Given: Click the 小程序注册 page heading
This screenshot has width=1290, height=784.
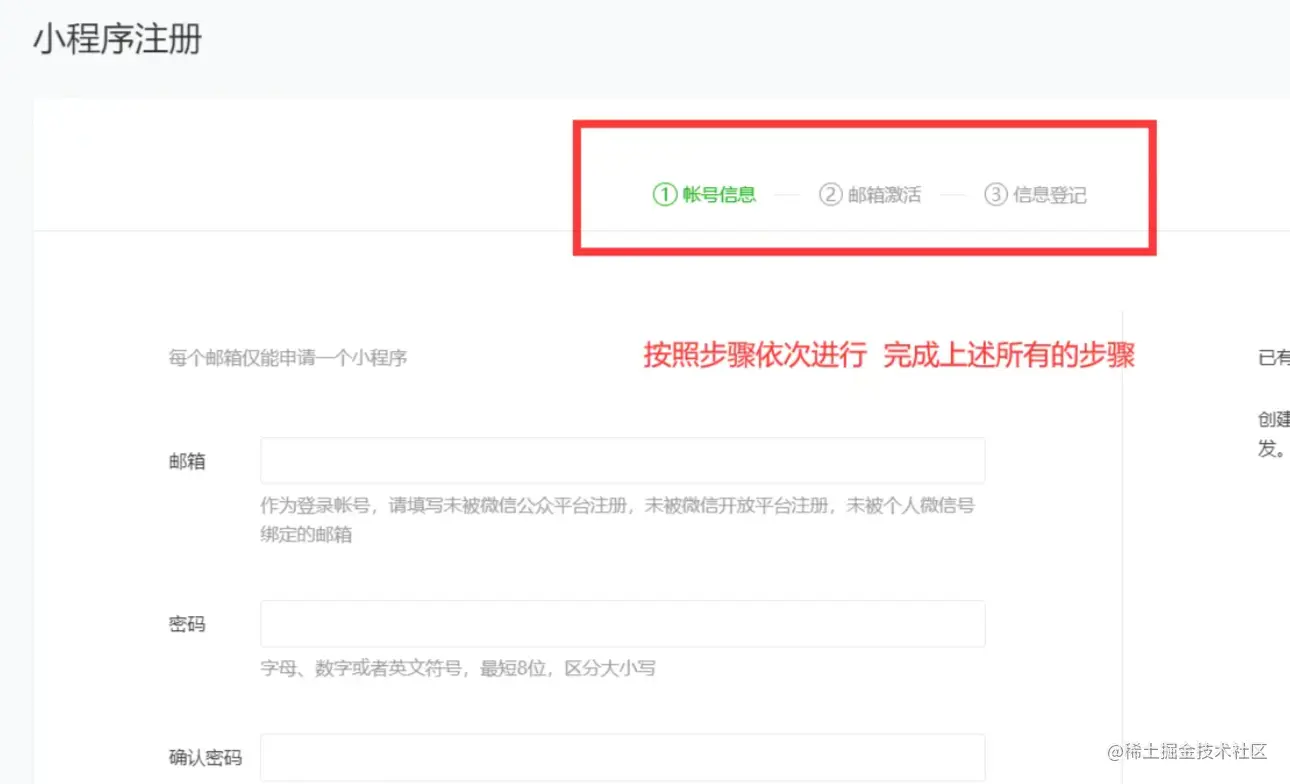Looking at the screenshot, I should (118, 40).
